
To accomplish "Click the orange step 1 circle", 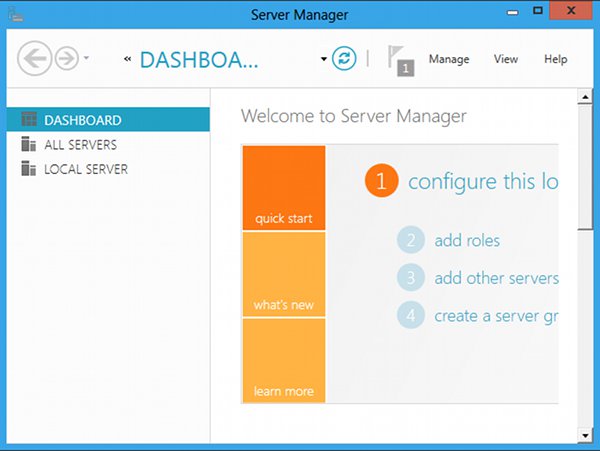I will point(381,181).
